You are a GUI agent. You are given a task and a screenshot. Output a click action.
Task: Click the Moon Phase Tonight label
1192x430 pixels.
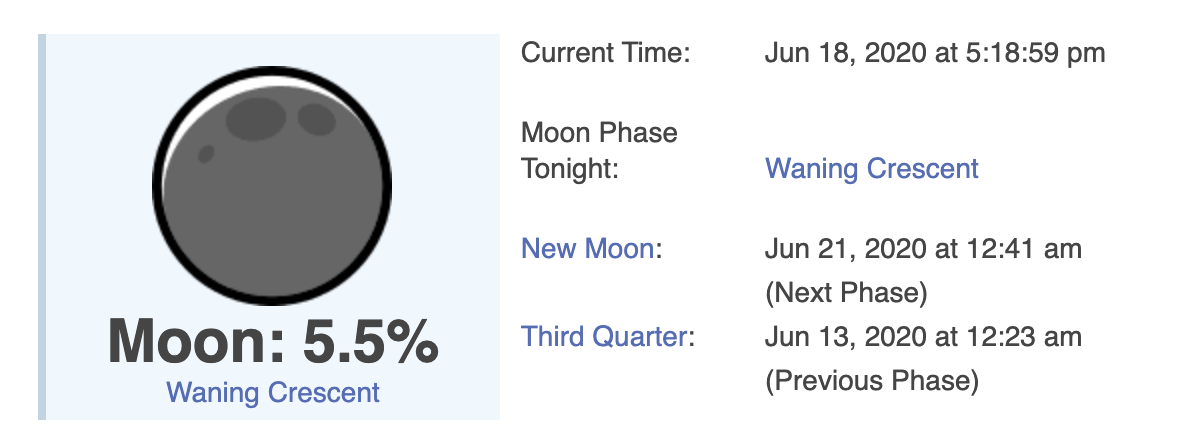tap(599, 150)
